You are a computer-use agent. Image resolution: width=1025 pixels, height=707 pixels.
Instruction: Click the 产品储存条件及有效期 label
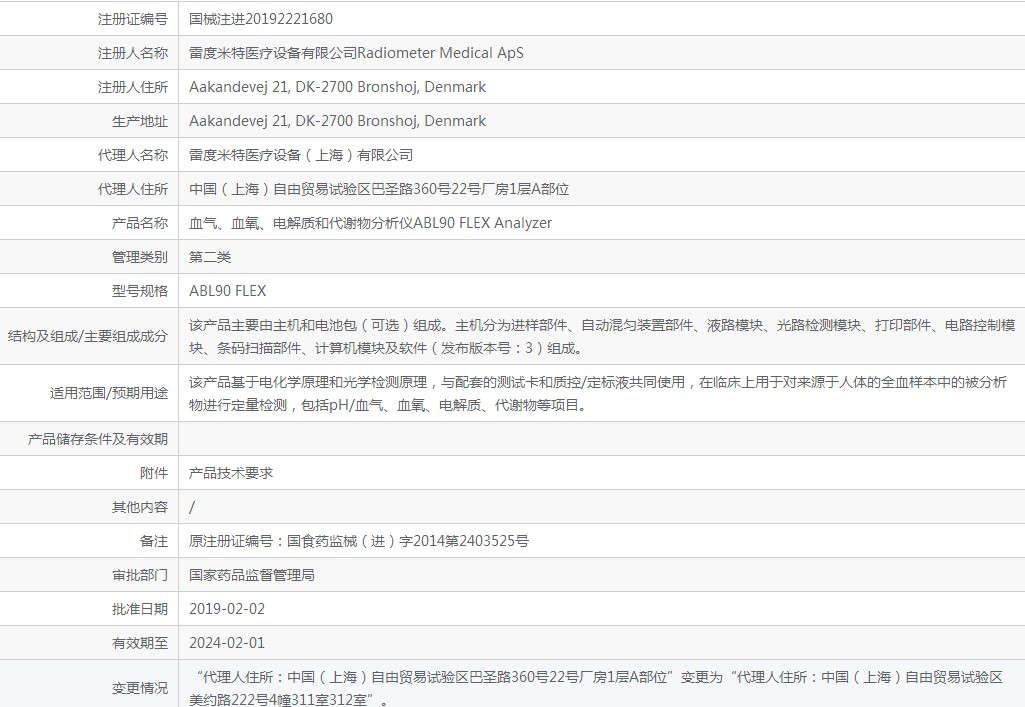97,439
